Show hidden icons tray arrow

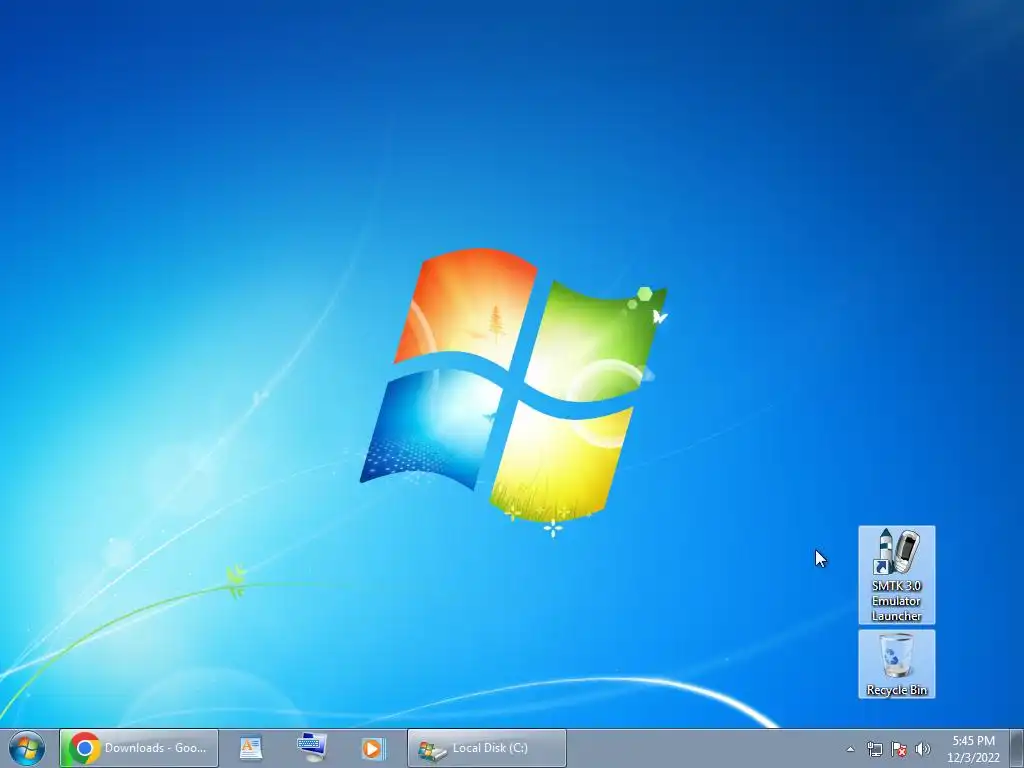point(850,749)
